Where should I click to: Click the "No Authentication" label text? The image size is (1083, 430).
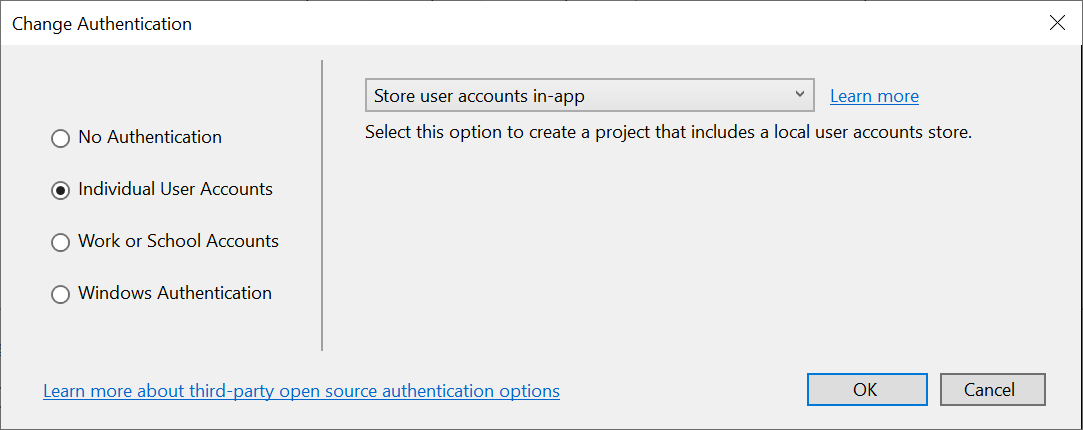coord(150,137)
